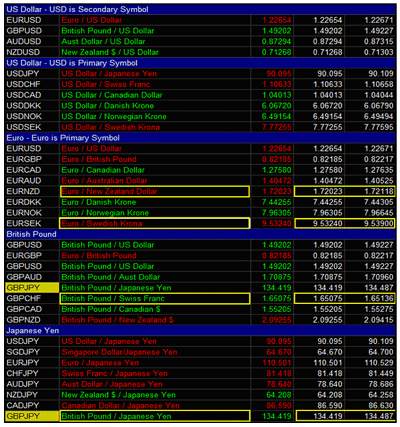Click the SGDJPY symbol cell

tap(32, 352)
